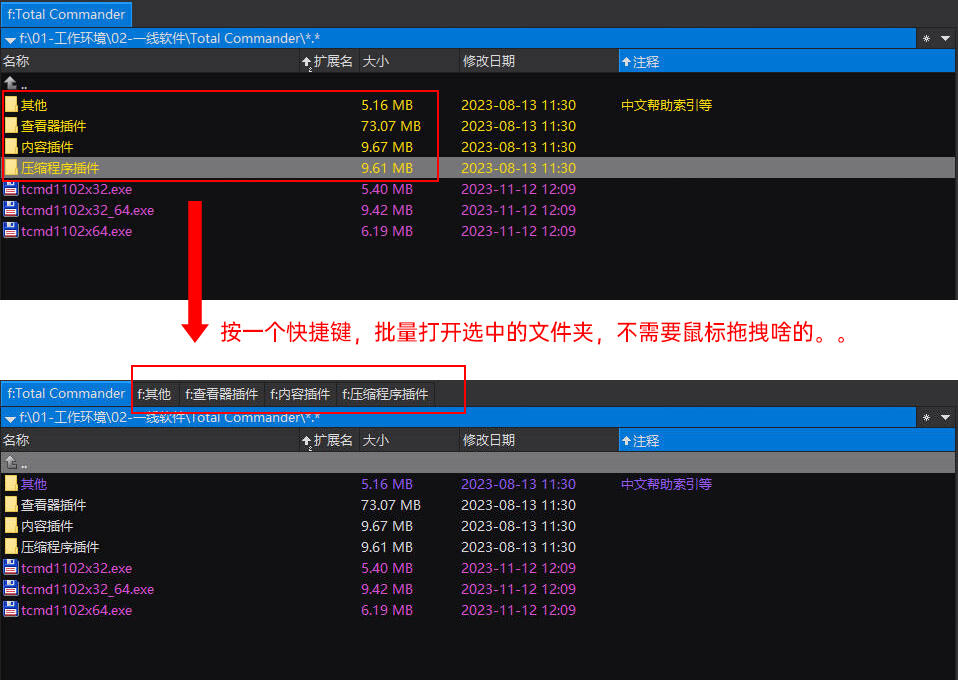Image resolution: width=958 pixels, height=680 pixels.
Task: Open the history dropdown arrow at the upper path bar's right end
Action: pos(945,39)
